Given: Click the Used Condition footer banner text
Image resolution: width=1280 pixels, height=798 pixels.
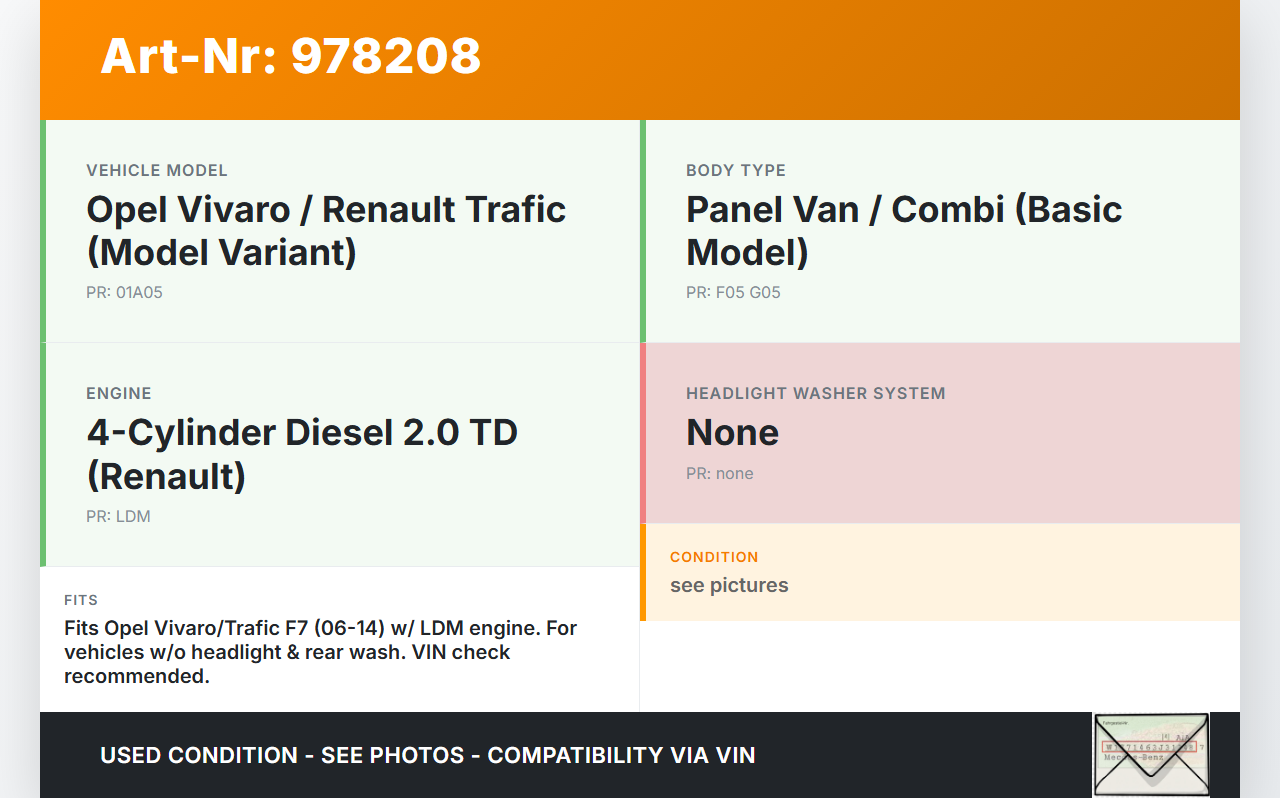Looking at the screenshot, I should click(x=428, y=756).
